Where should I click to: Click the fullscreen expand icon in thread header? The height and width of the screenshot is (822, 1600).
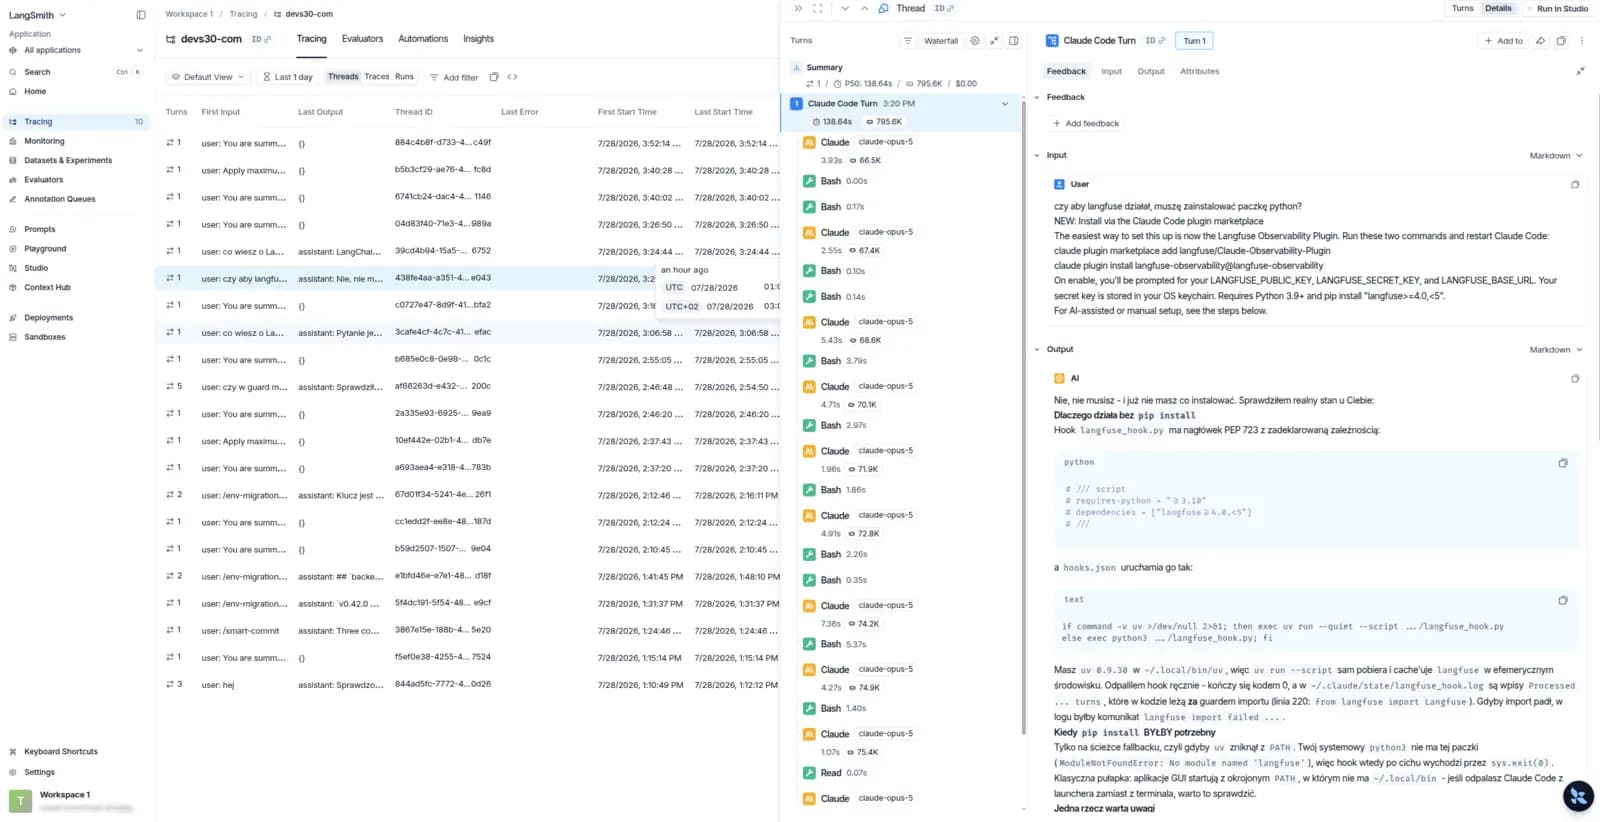click(x=817, y=8)
